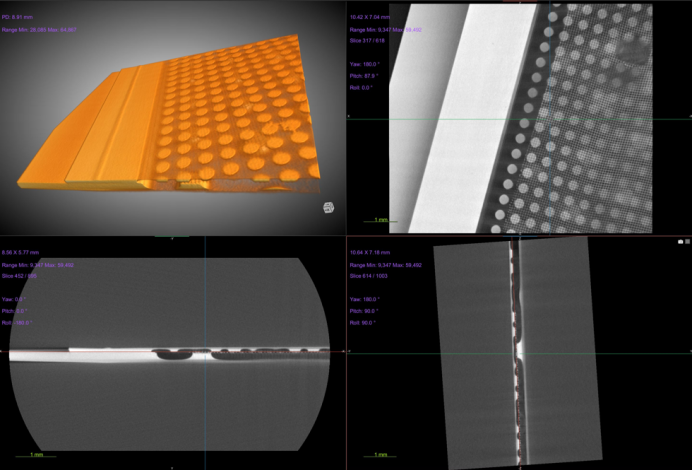
Task: Click the Range Min/Max text in 3D view
Action: 40,30
